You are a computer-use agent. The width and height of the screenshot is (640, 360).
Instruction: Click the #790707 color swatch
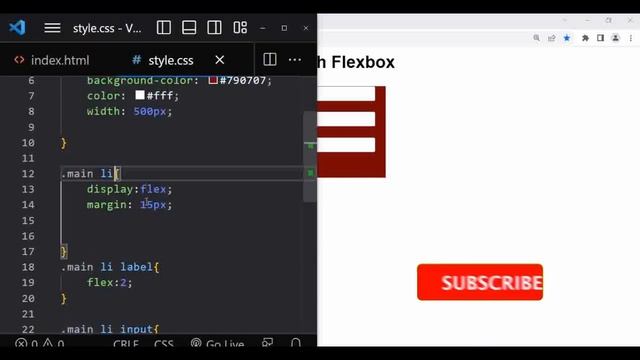[213, 80]
